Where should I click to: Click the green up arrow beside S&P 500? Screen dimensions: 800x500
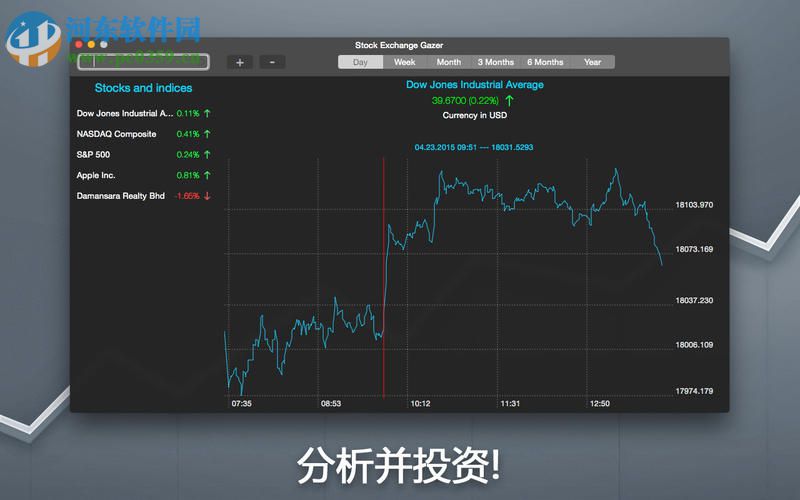[x=207, y=155]
